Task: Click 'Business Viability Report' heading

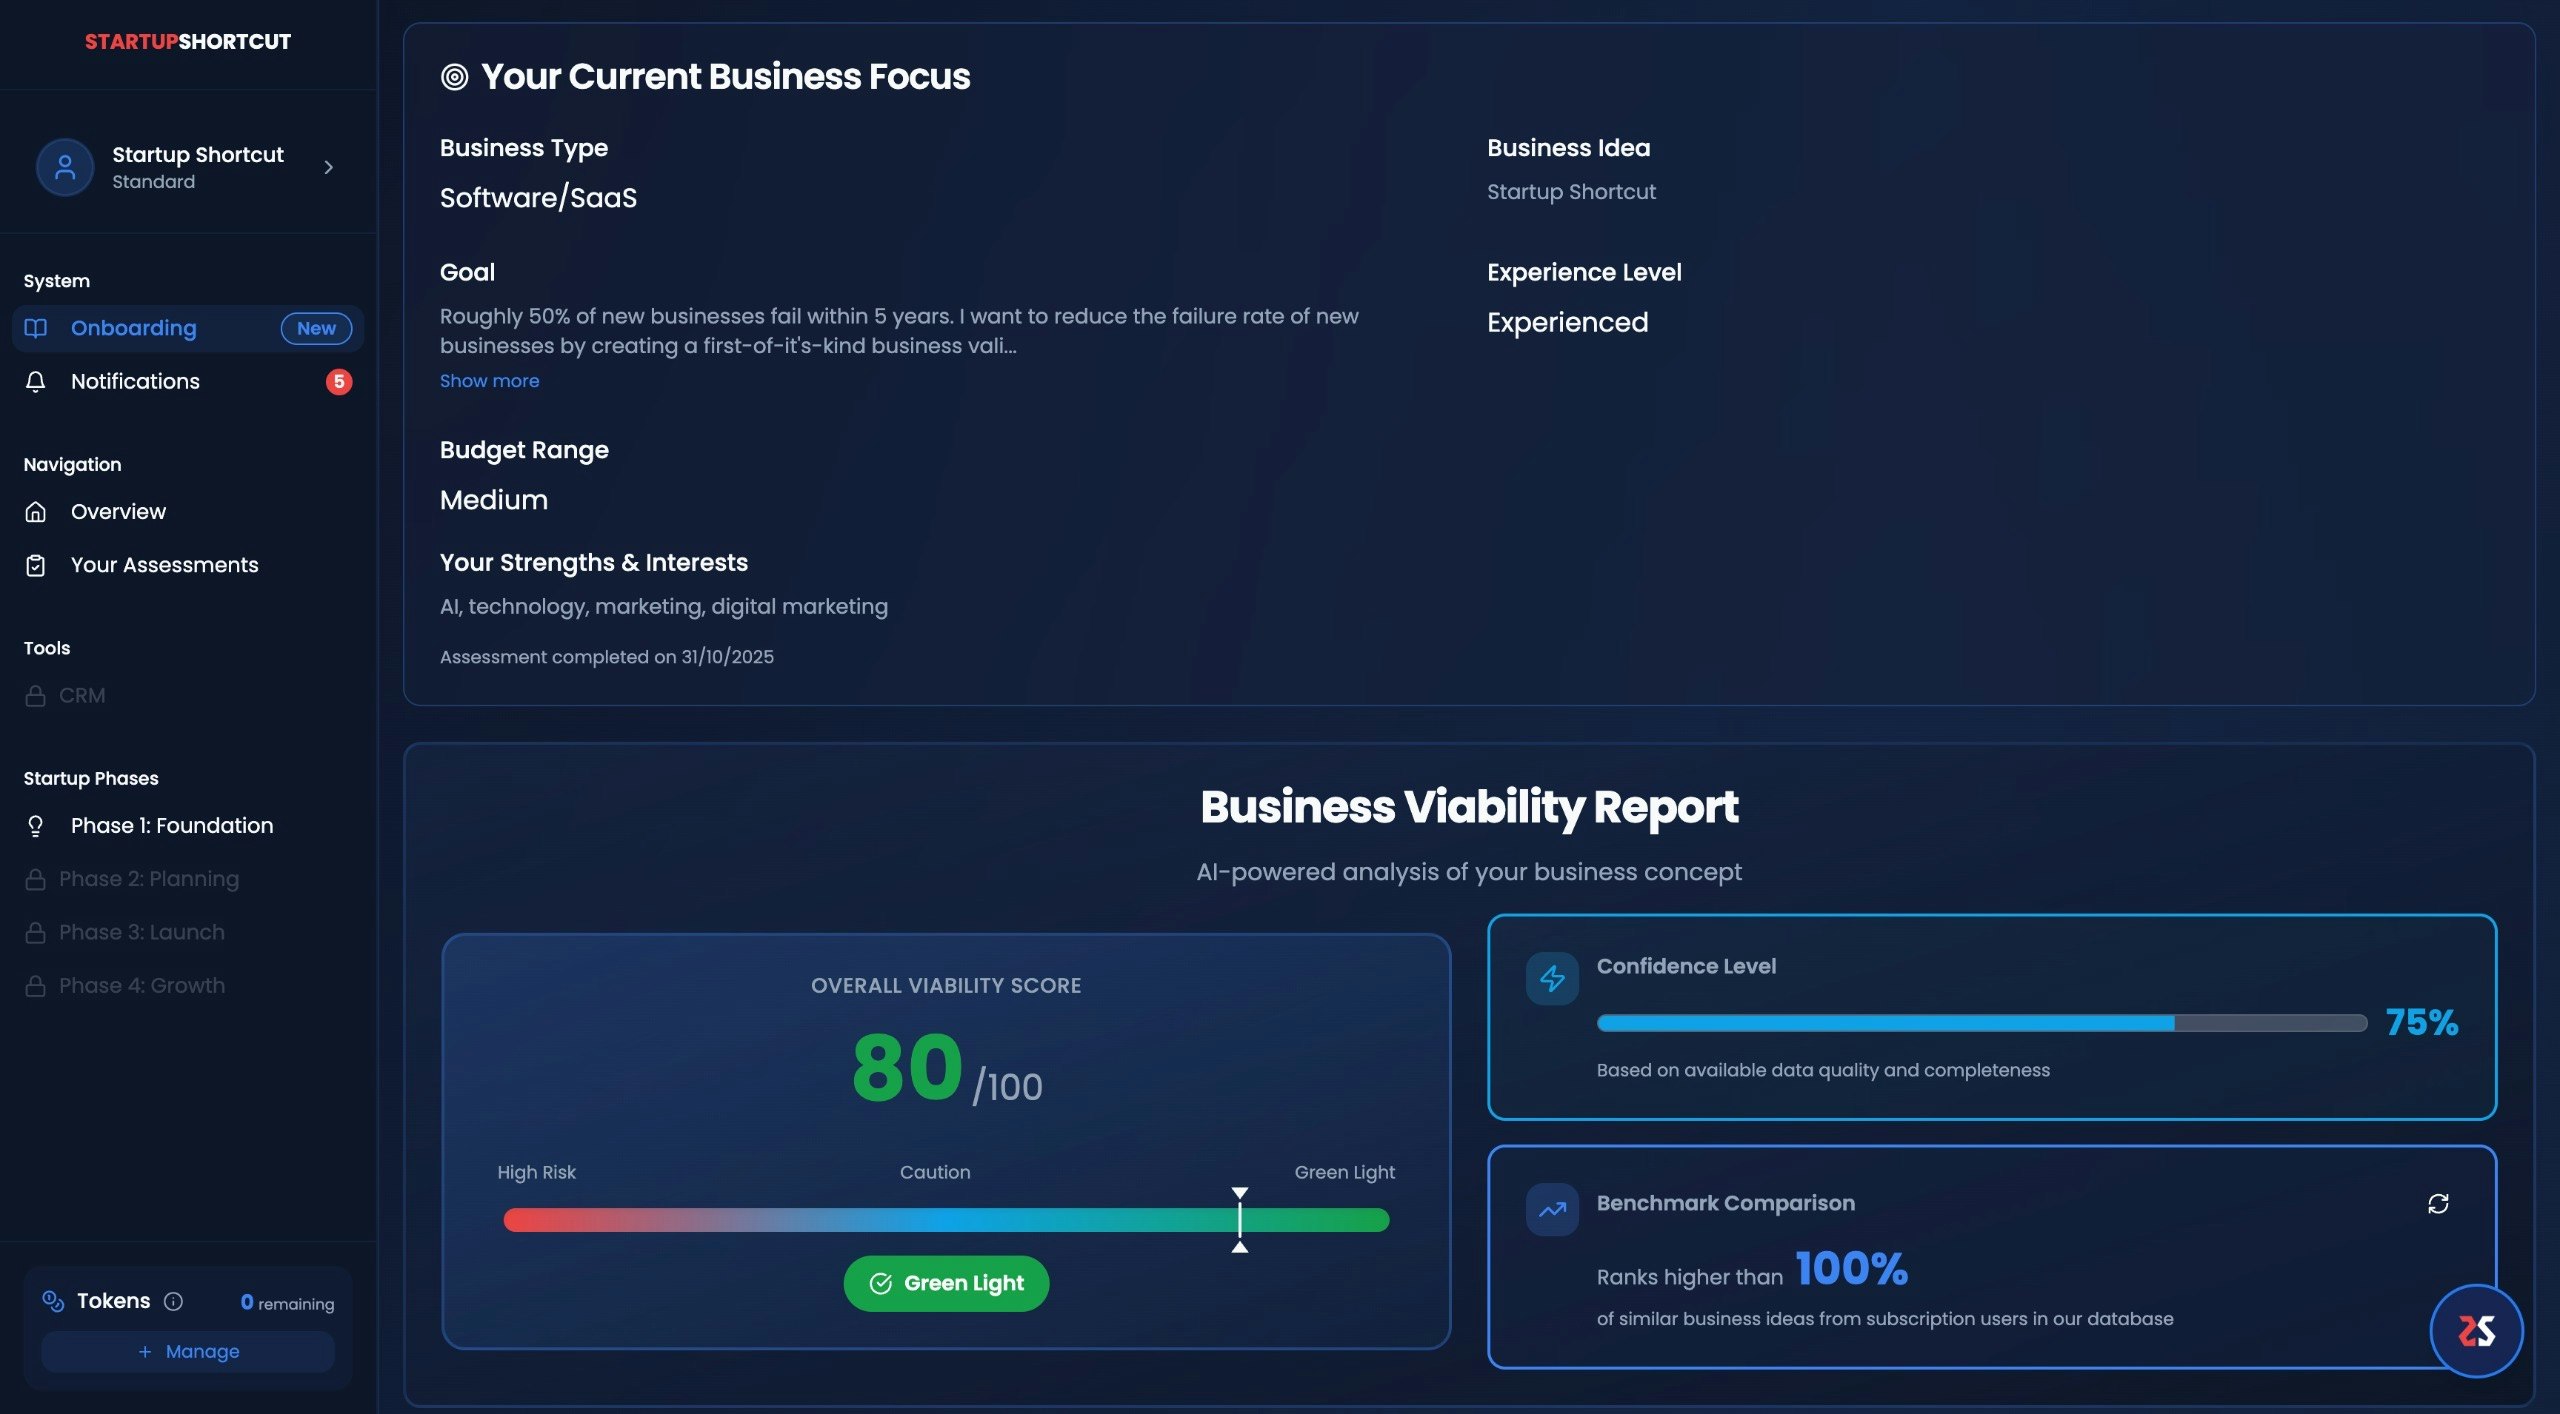Action: click(1469, 807)
